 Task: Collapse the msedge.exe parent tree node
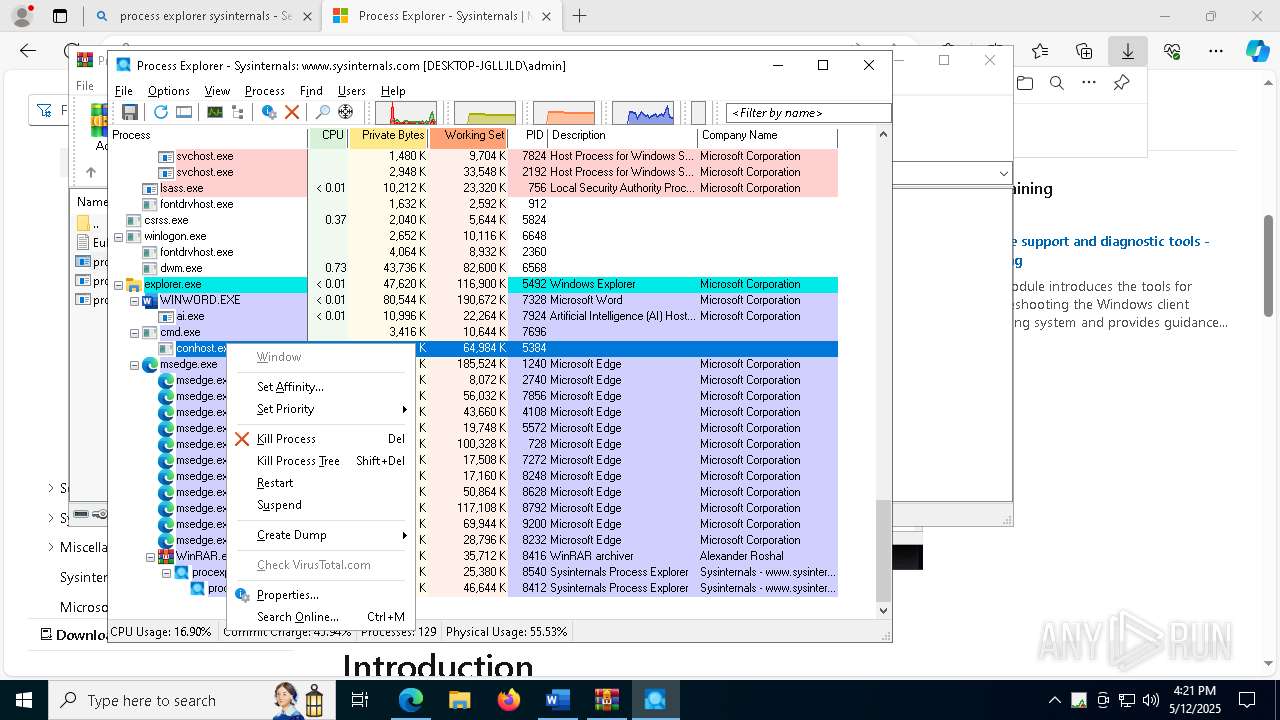pyautogui.click(x=134, y=365)
